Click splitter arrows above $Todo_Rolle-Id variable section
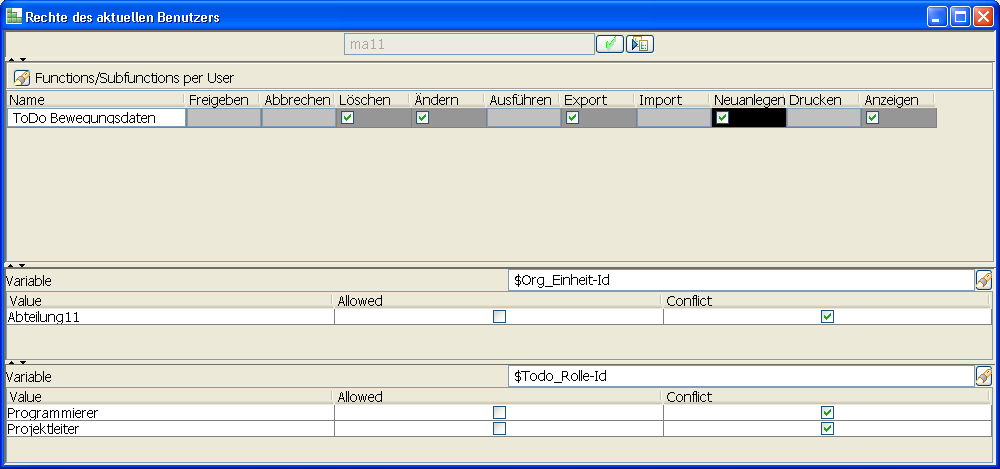The width and height of the screenshot is (1000, 469). point(17,362)
